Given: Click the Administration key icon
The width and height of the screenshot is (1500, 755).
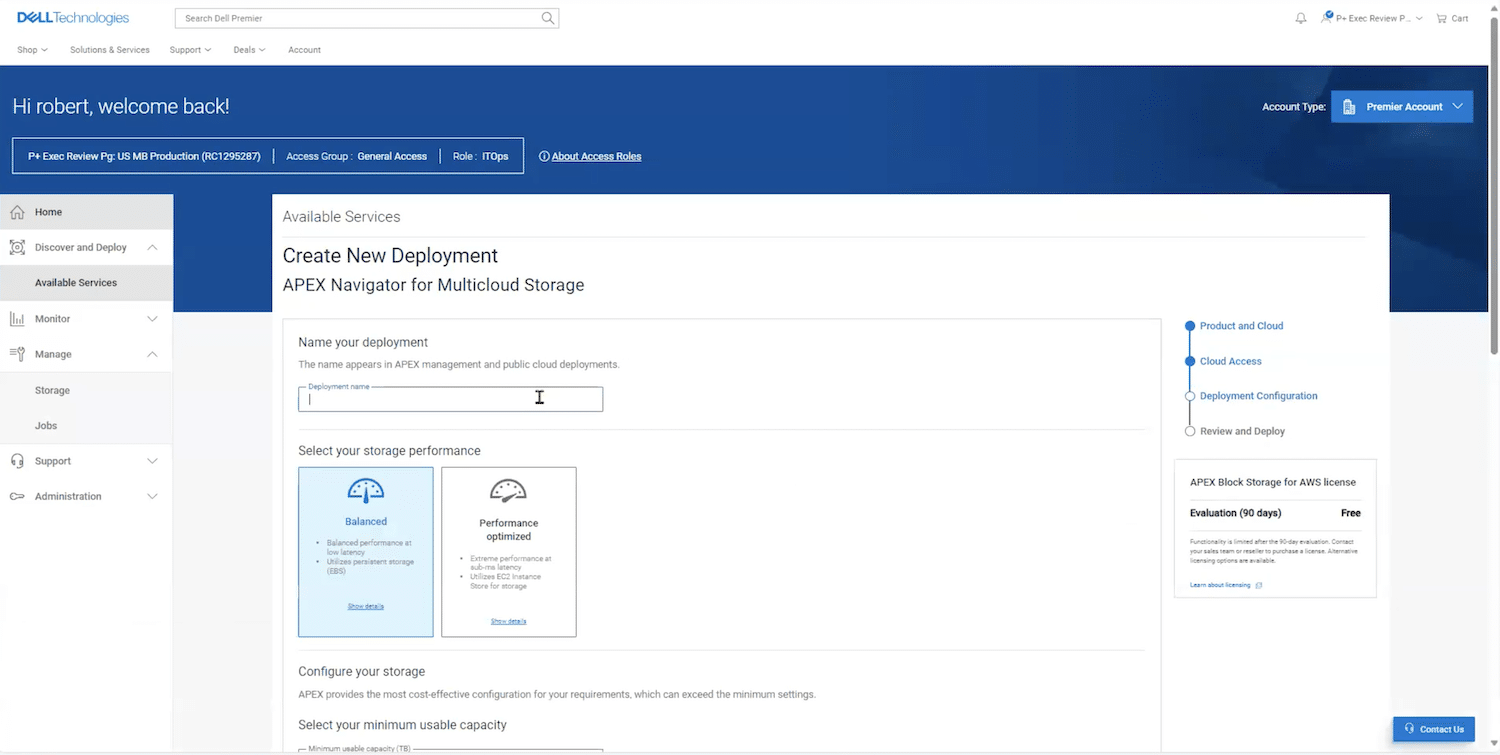Looking at the screenshot, I should tap(17, 497).
